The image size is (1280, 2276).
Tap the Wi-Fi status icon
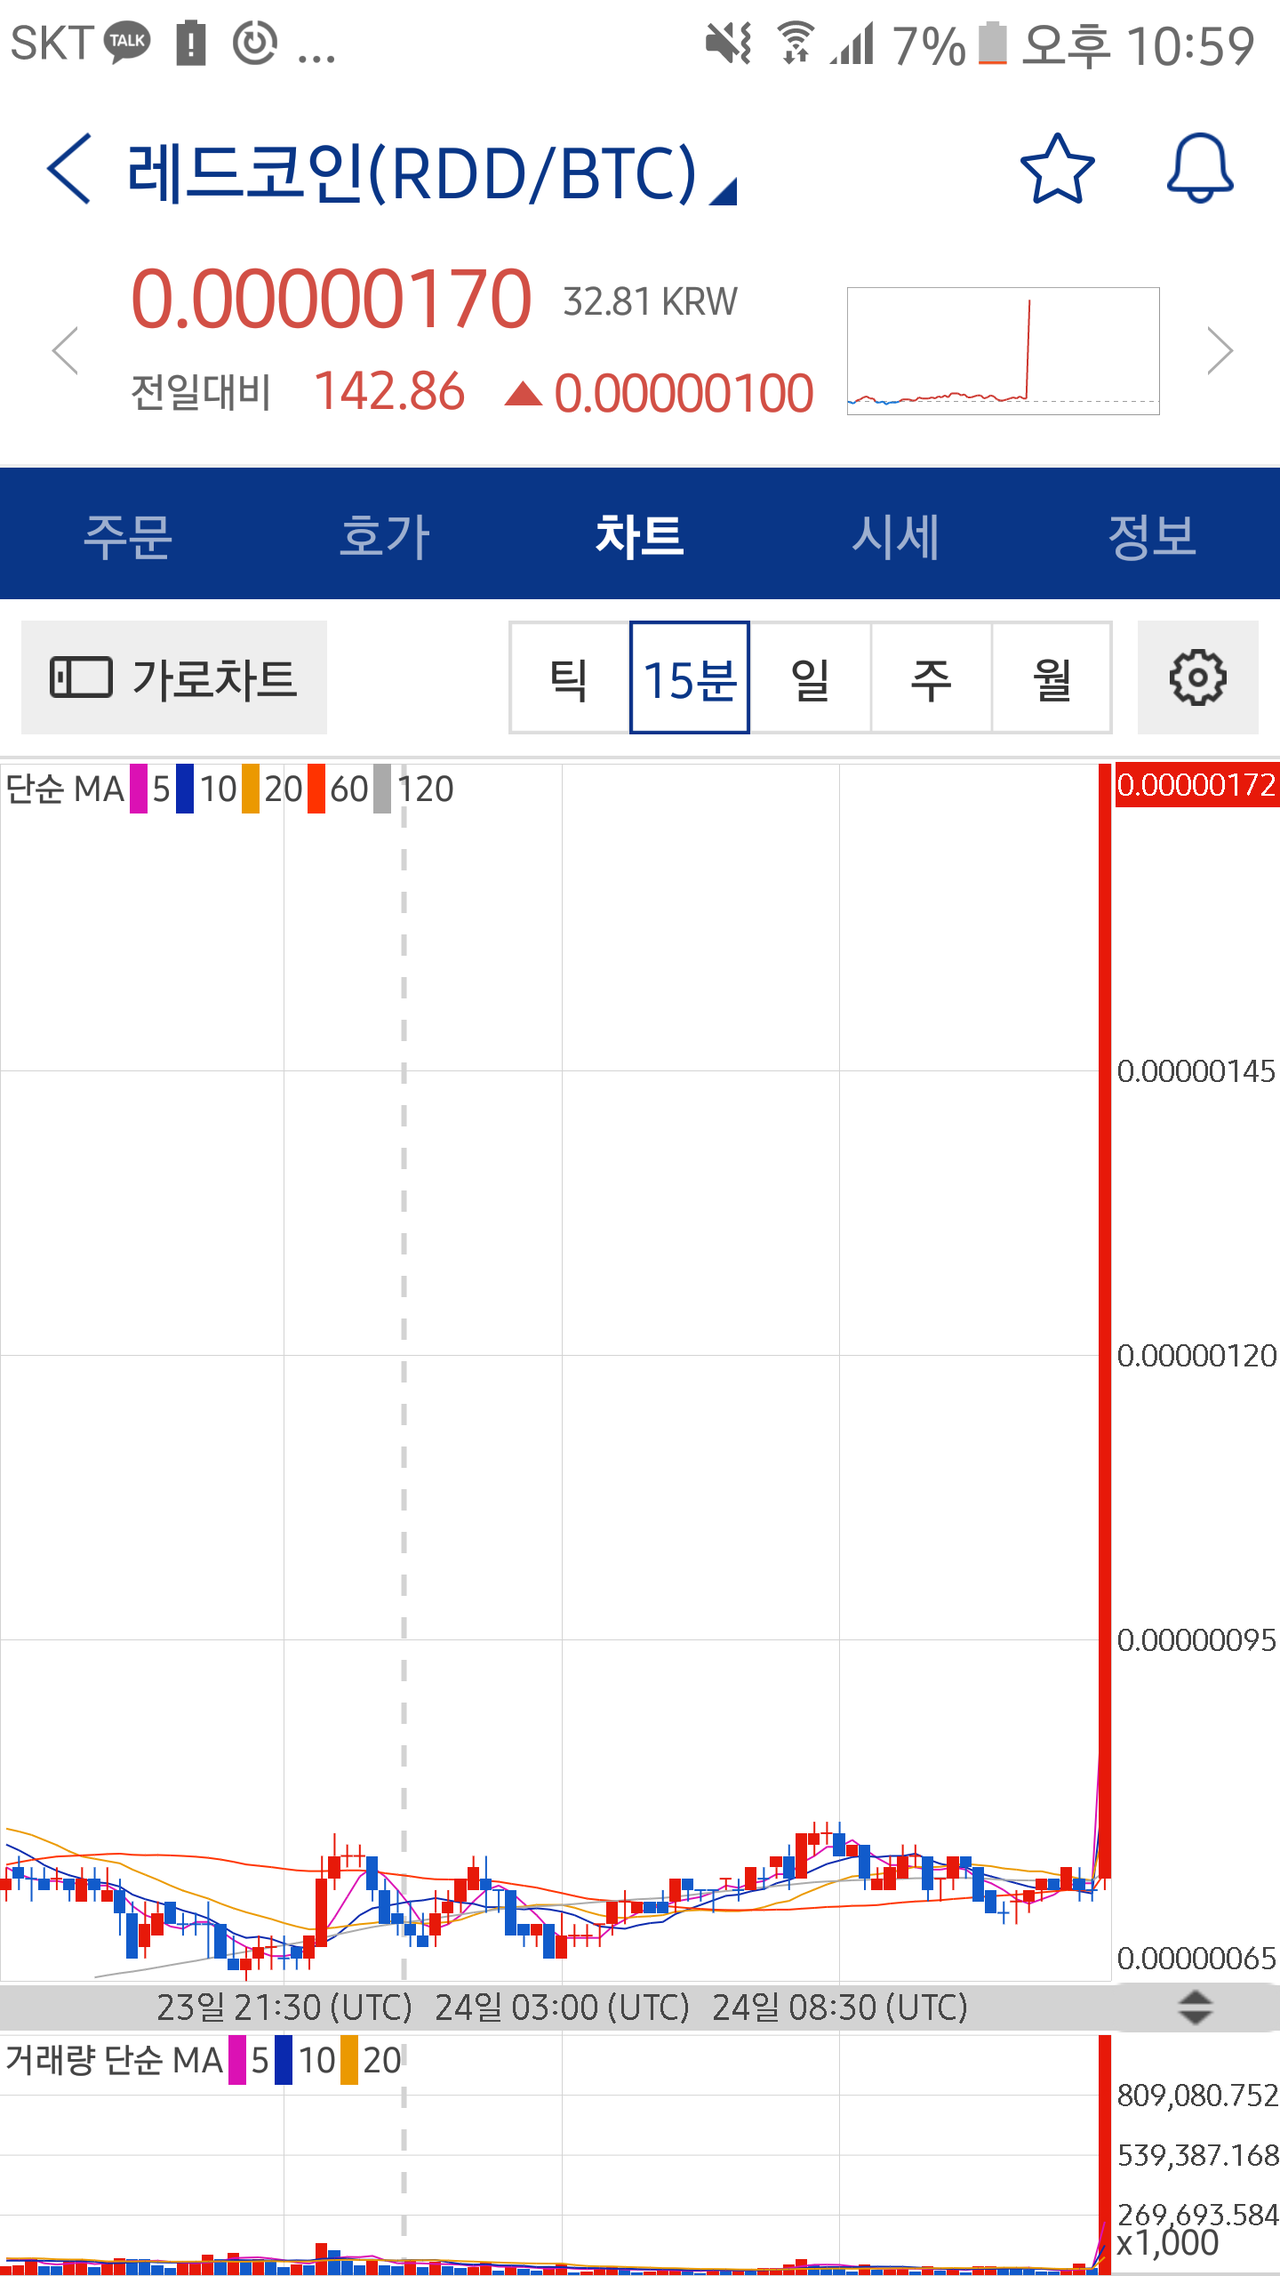796,43
